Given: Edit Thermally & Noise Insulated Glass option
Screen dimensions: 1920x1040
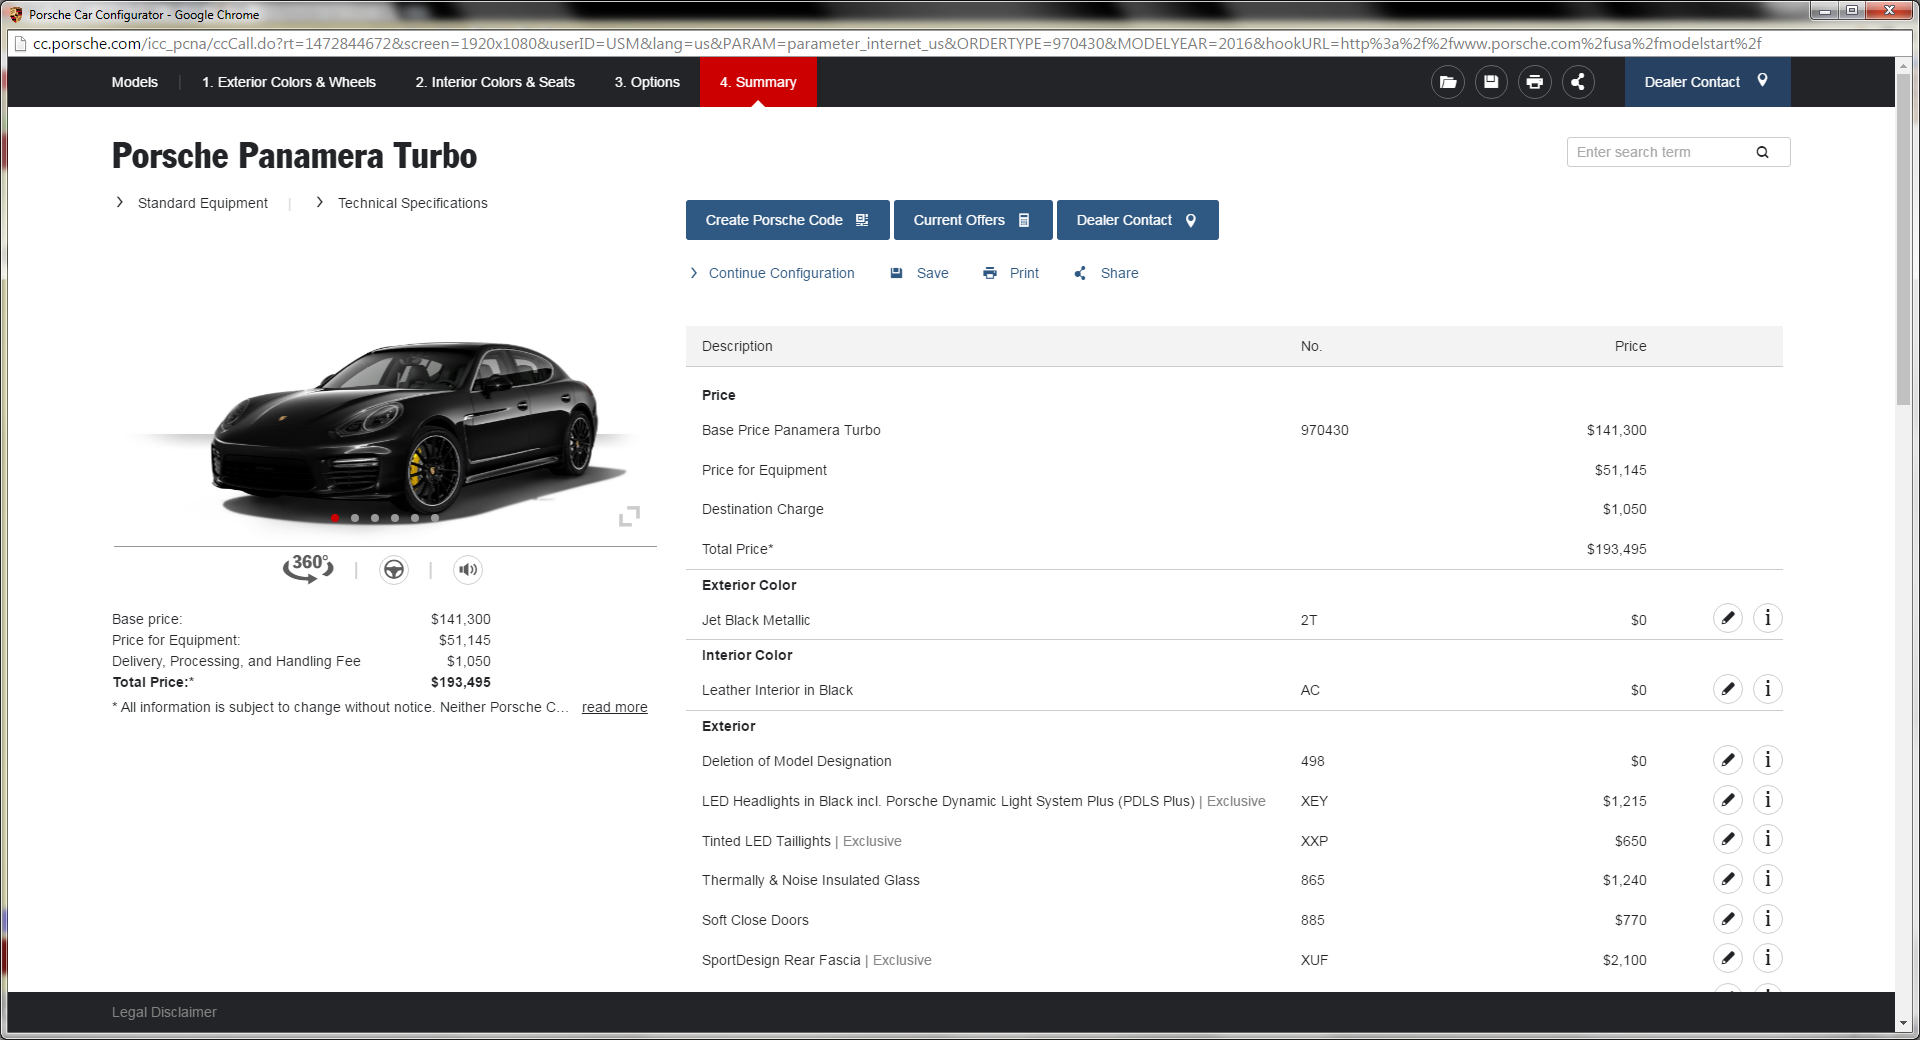Looking at the screenshot, I should pyautogui.click(x=1727, y=879).
